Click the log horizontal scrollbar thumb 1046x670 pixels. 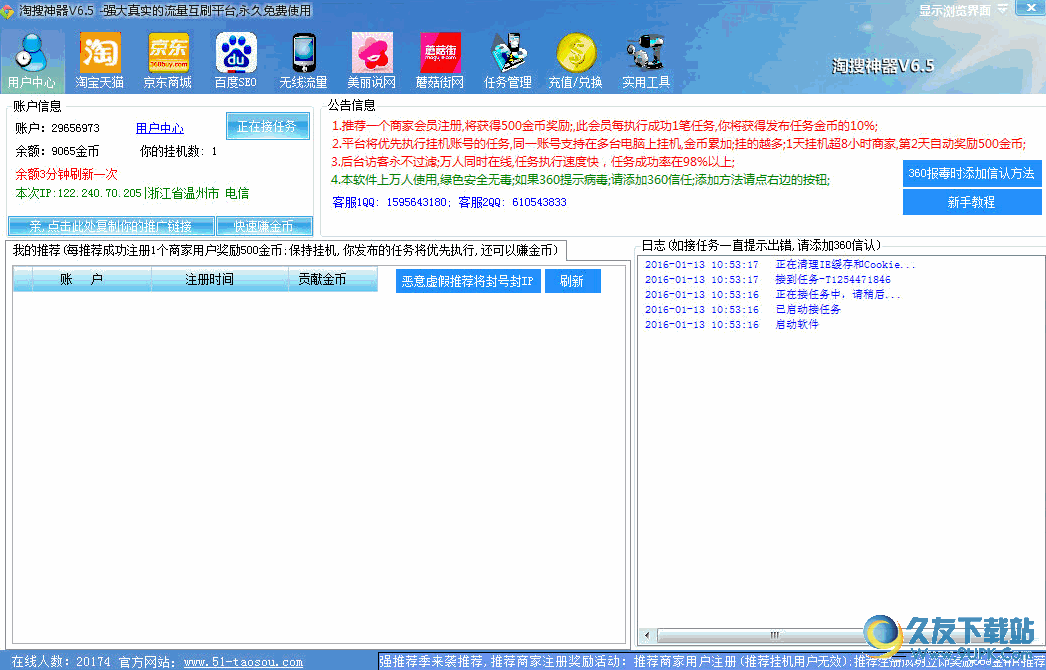pos(774,635)
